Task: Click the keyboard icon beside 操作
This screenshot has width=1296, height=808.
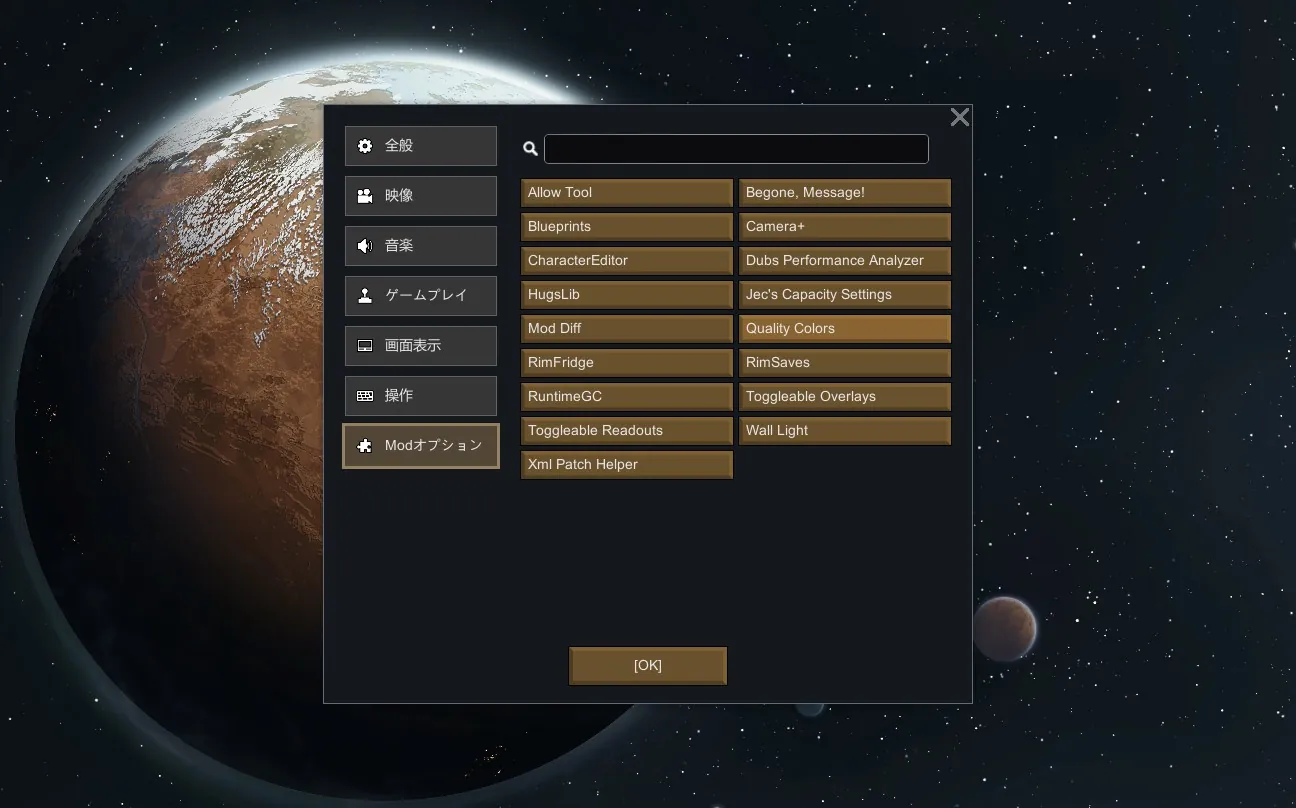Action: (x=365, y=396)
